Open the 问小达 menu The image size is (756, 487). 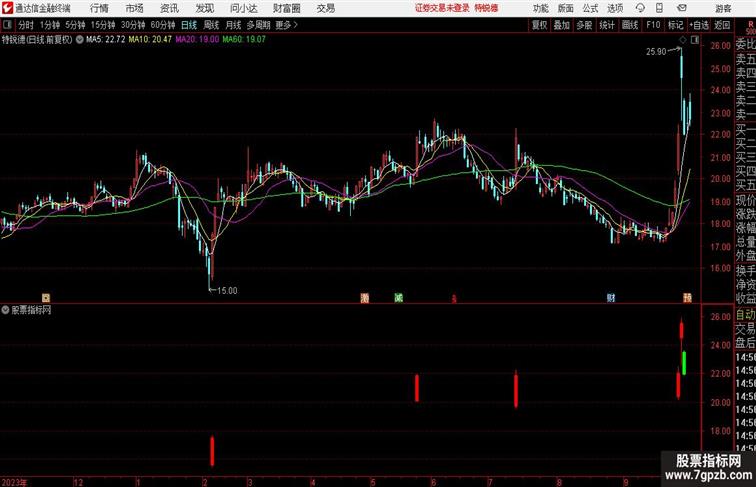tap(243, 8)
